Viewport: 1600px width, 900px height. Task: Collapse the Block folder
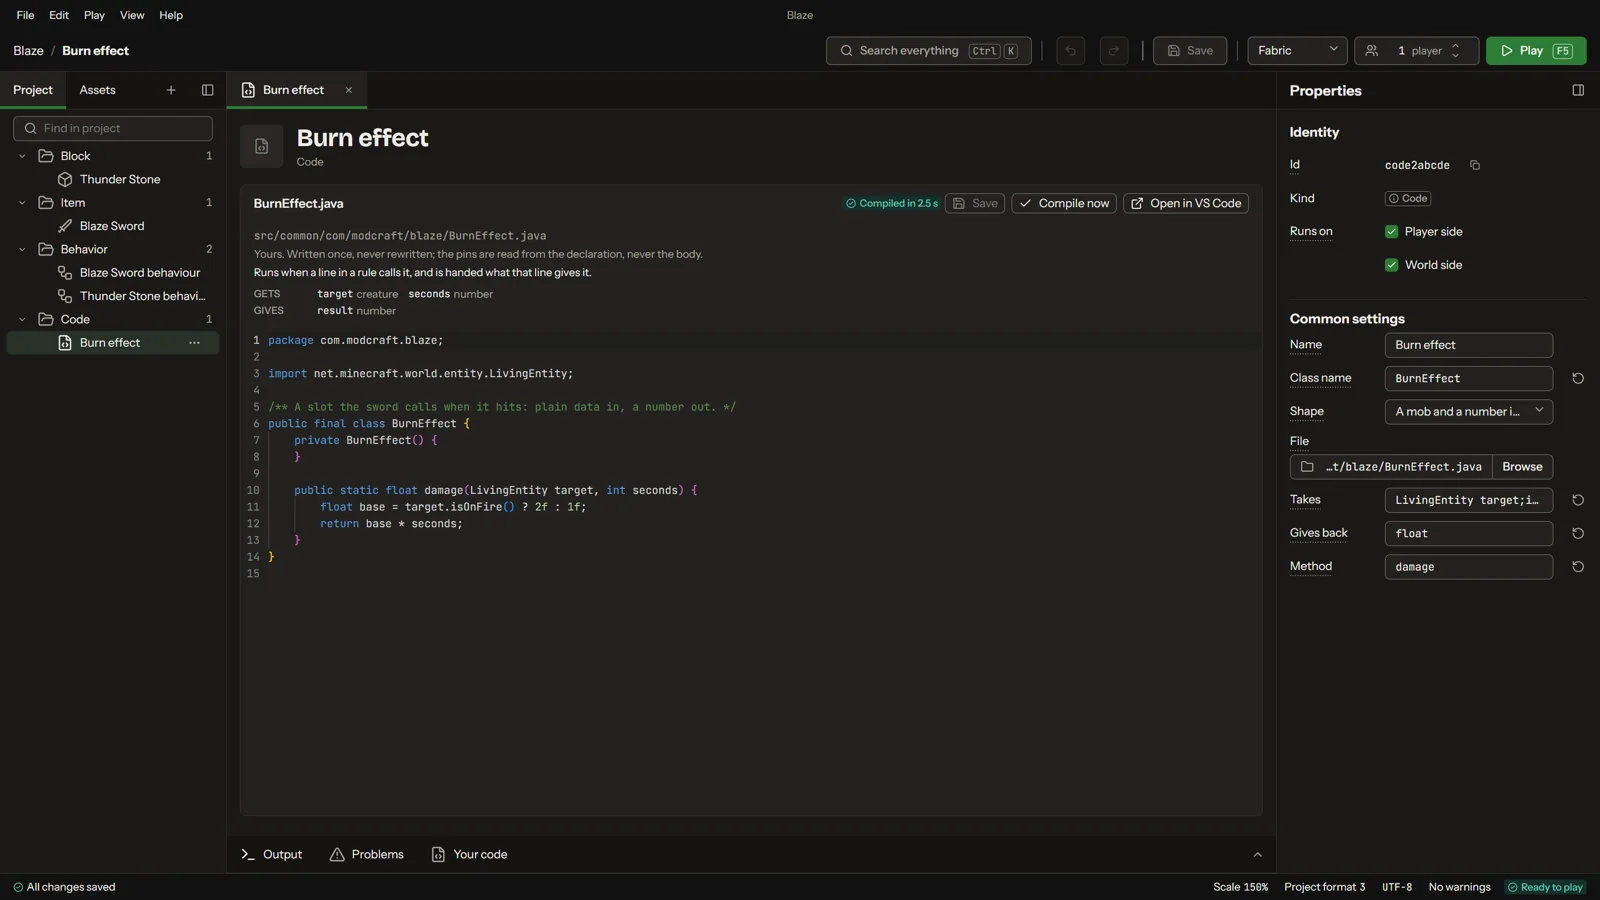pos(22,156)
